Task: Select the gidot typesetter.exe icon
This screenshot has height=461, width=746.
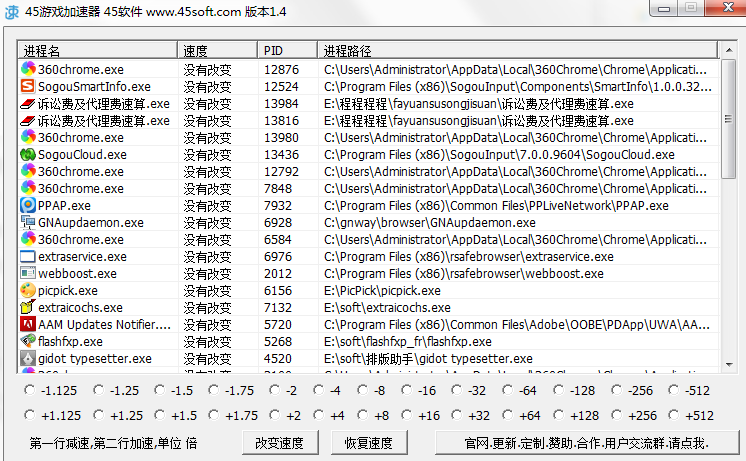Action: [28, 359]
